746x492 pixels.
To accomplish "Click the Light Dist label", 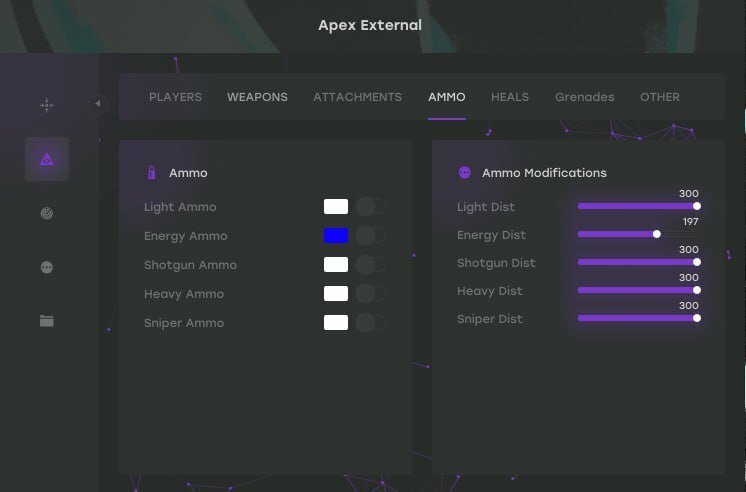I will point(486,207).
